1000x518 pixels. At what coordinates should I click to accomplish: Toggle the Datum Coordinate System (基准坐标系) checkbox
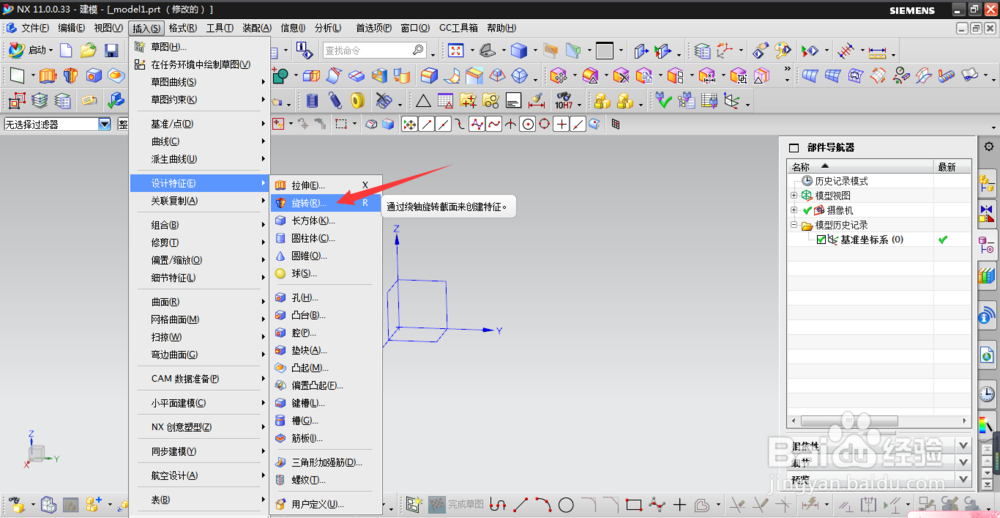(x=821, y=239)
